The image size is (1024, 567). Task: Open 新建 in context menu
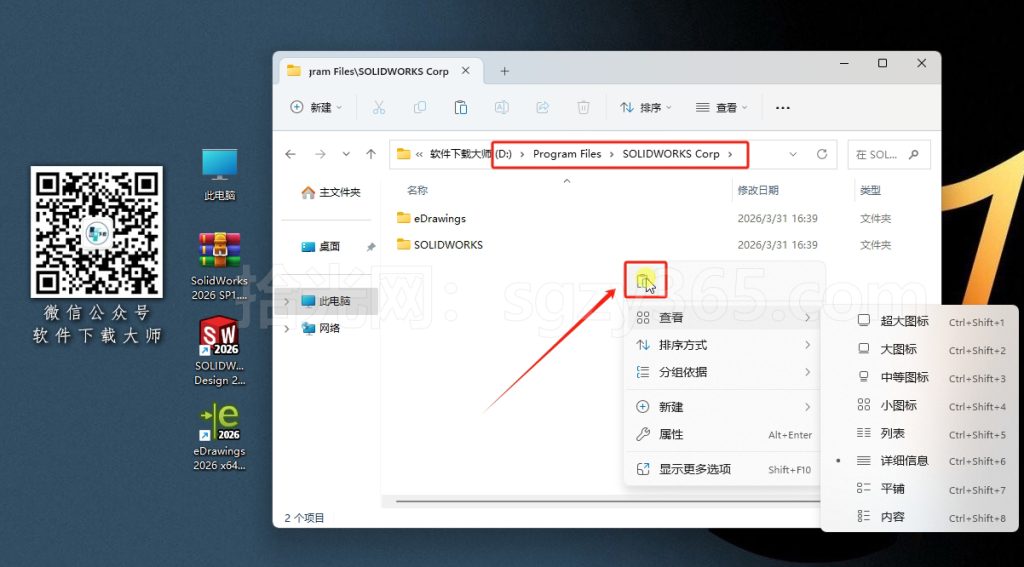pyautogui.click(x=724, y=407)
